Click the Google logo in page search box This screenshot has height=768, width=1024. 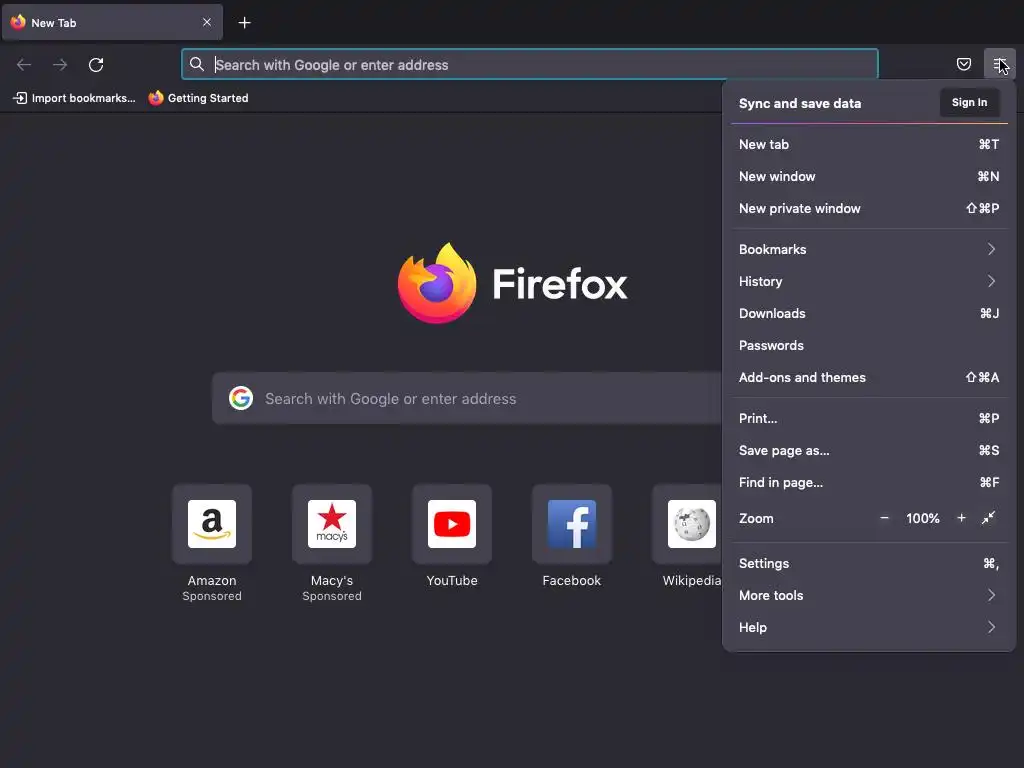(x=241, y=398)
